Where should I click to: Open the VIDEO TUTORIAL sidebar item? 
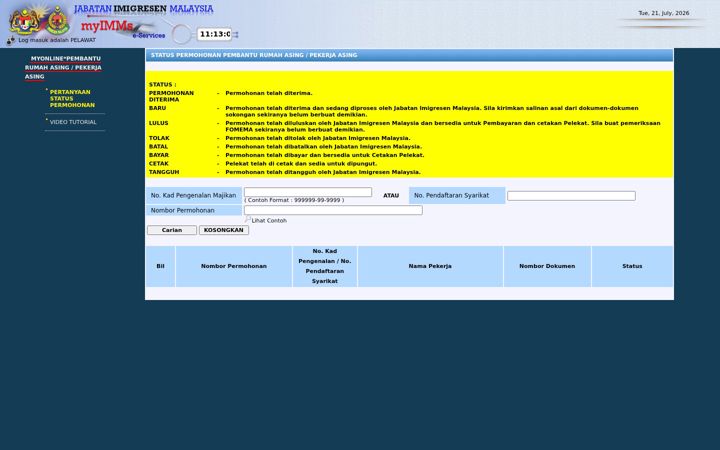coord(73,122)
